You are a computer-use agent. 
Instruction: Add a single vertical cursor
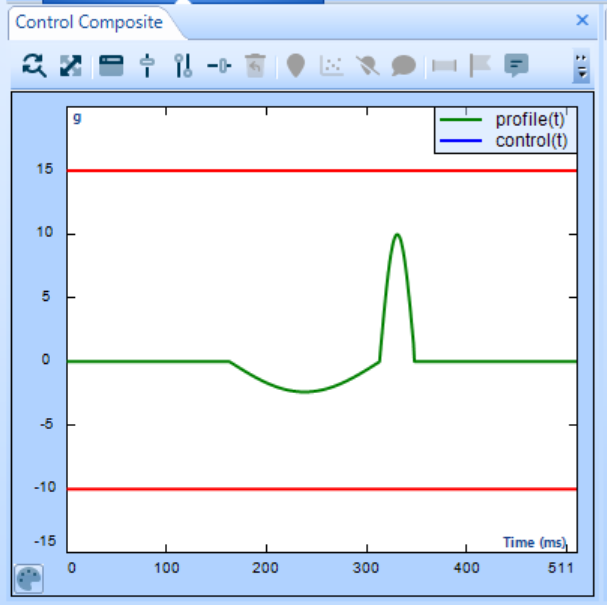(147, 66)
